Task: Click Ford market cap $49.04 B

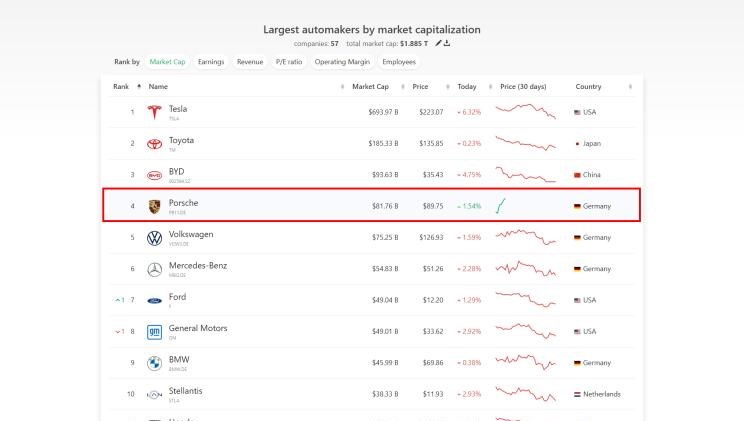Action: point(385,300)
